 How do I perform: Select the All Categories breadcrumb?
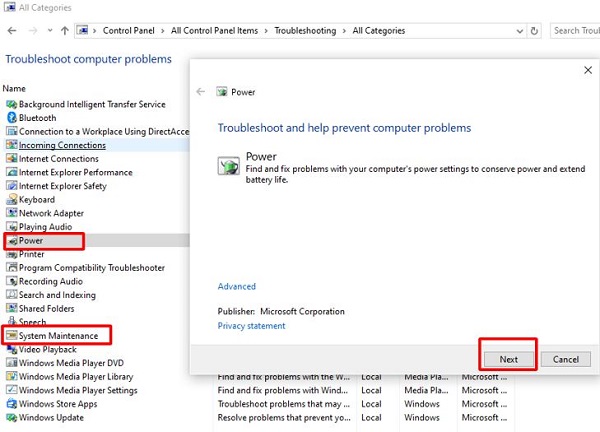click(378, 31)
